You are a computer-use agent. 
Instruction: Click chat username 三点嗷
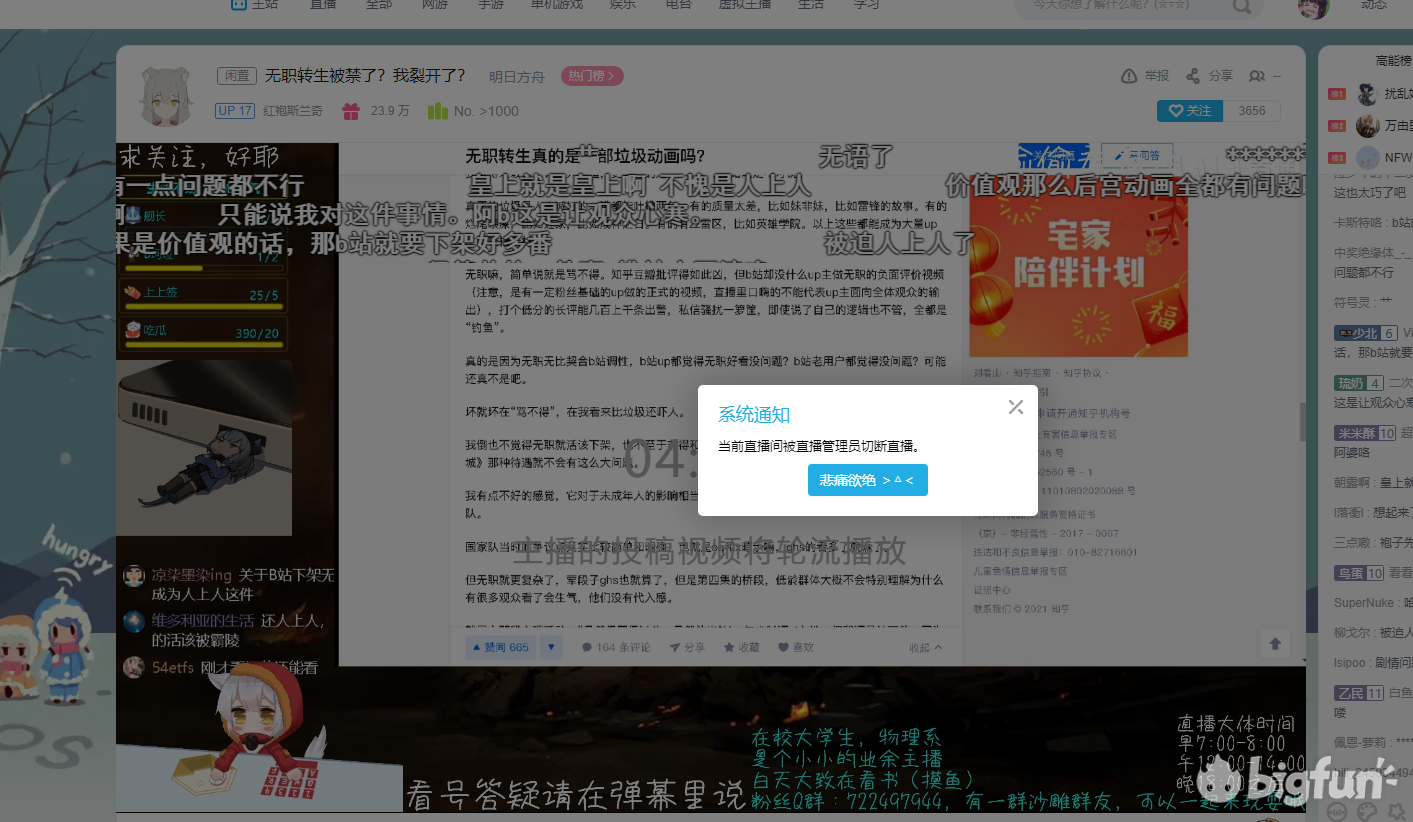[x=1352, y=543]
